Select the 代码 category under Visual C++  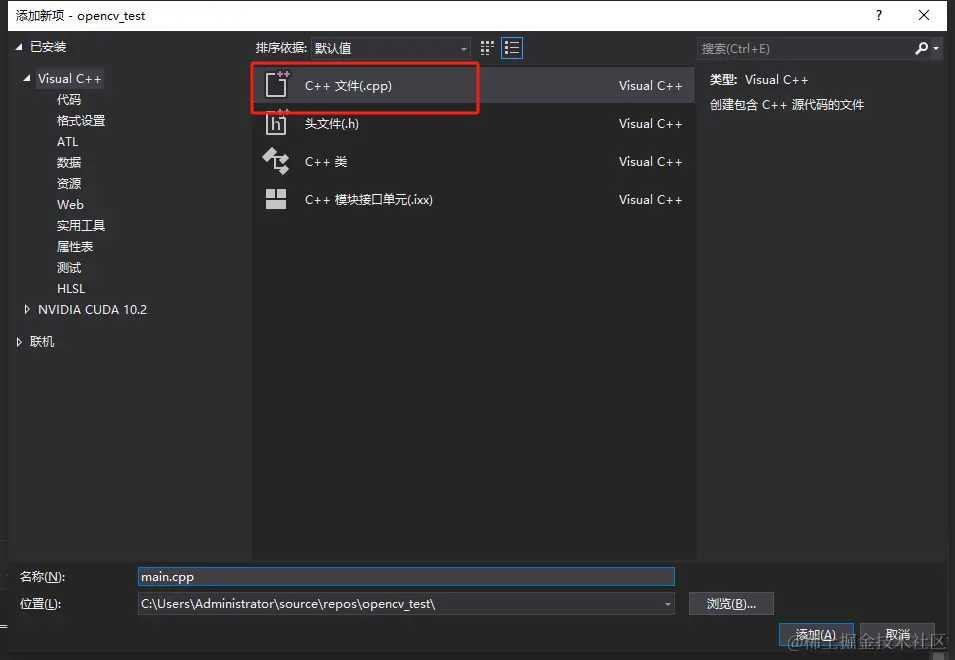point(68,99)
